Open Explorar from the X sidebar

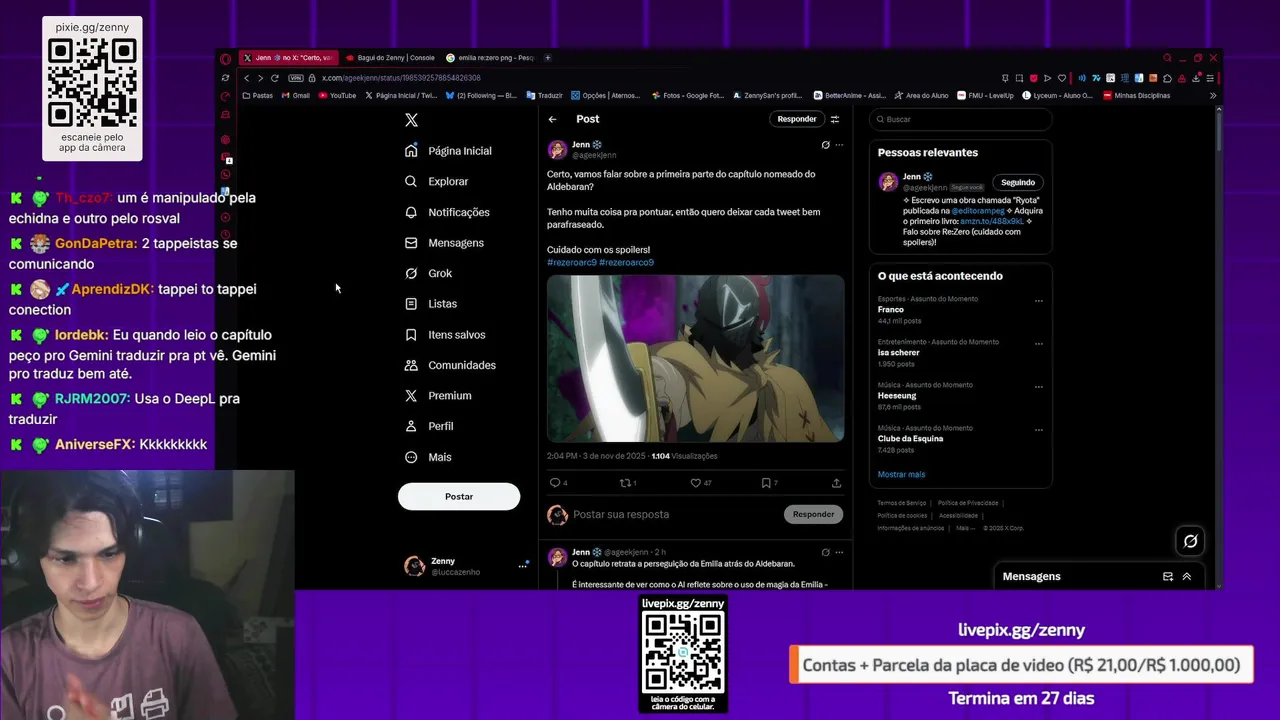tap(437, 181)
